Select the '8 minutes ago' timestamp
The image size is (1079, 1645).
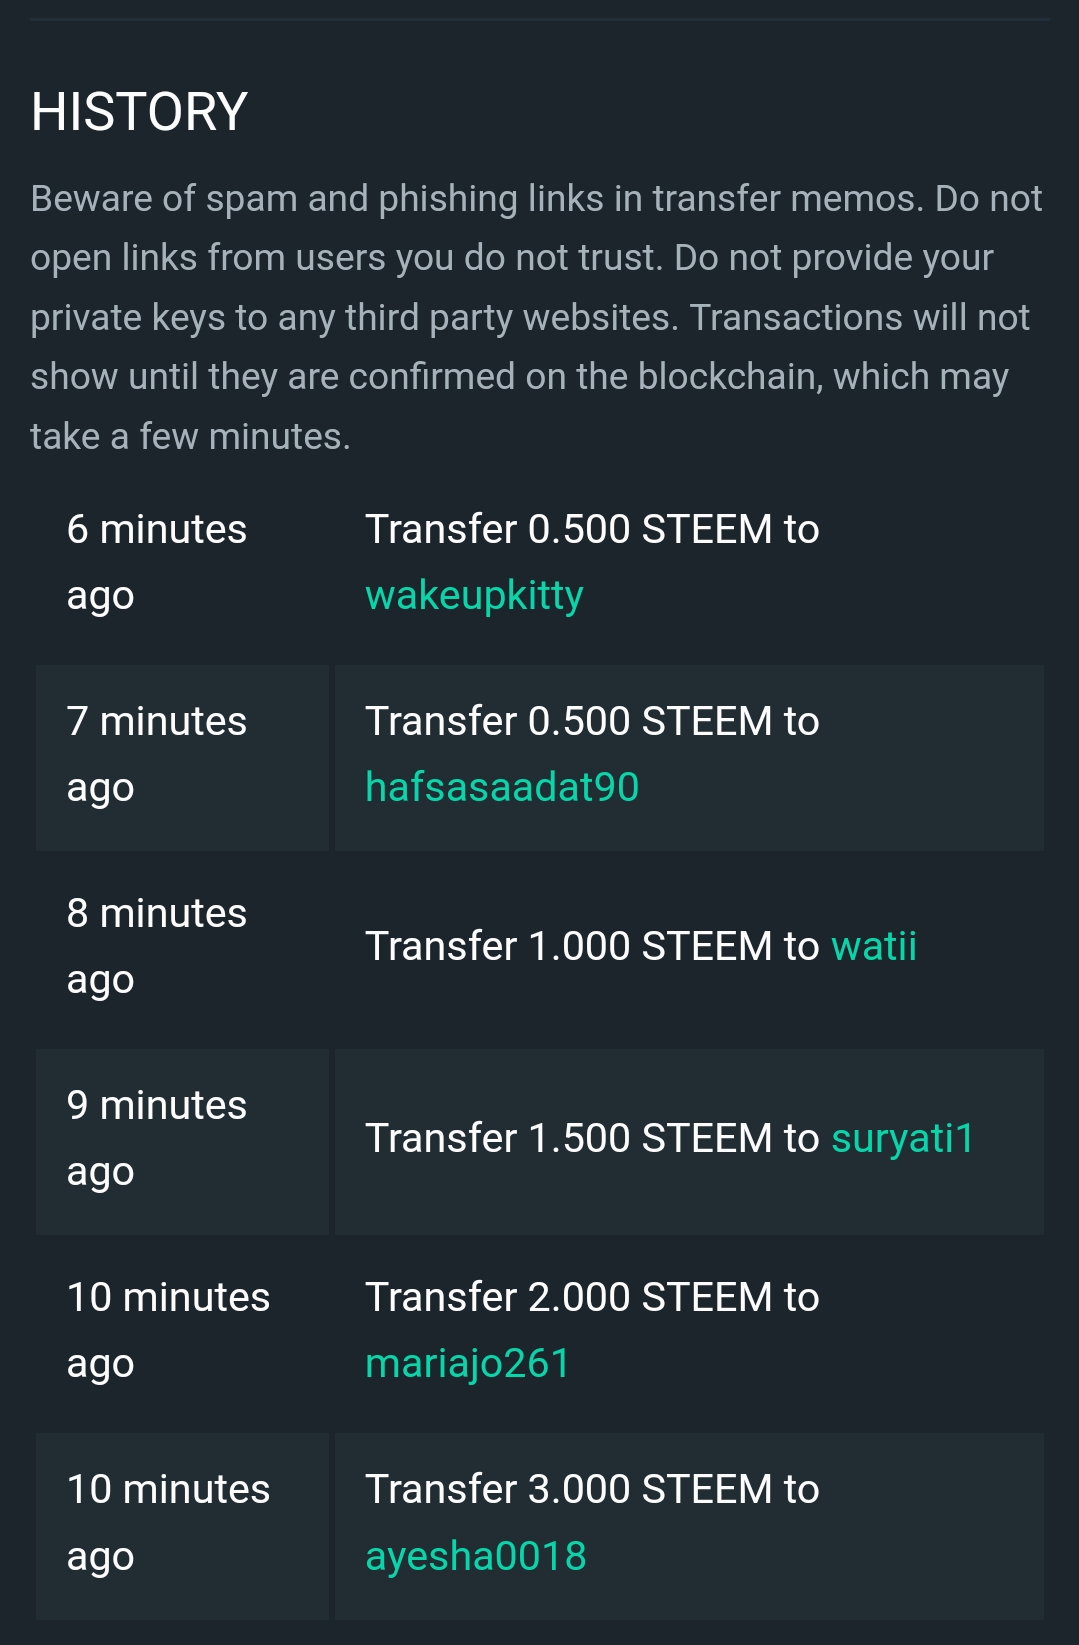tap(157, 946)
